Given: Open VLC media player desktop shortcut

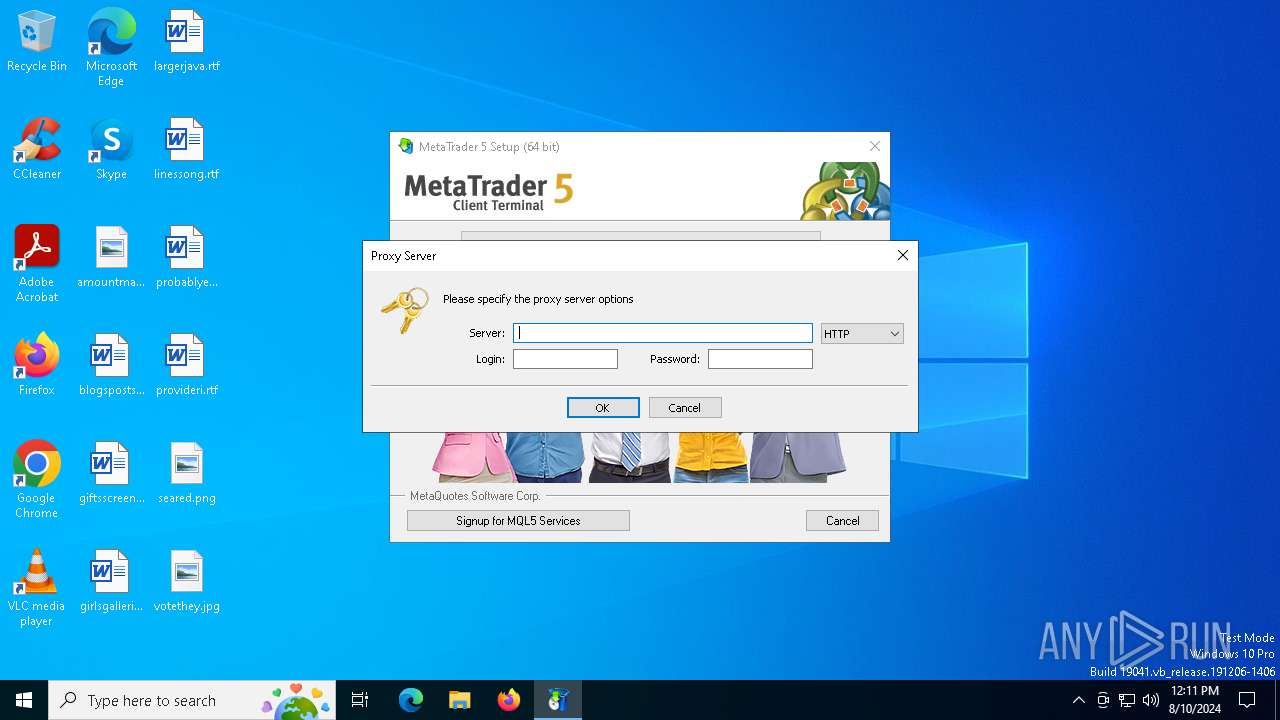Looking at the screenshot, I should [36, 588].
